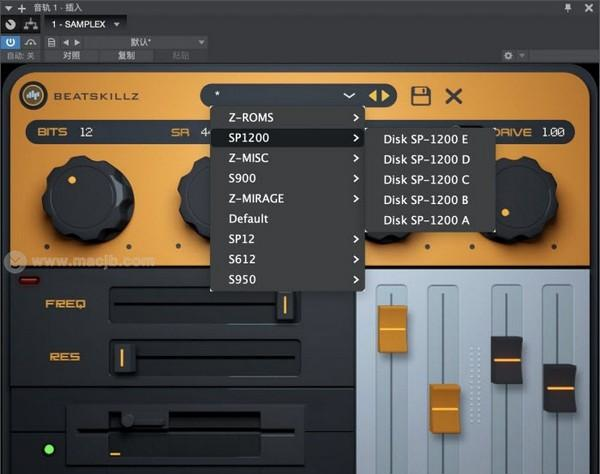Click the settings gear icon
This screenshot has height=474, width=600.
pyautogui.click(x=508, y=56)
